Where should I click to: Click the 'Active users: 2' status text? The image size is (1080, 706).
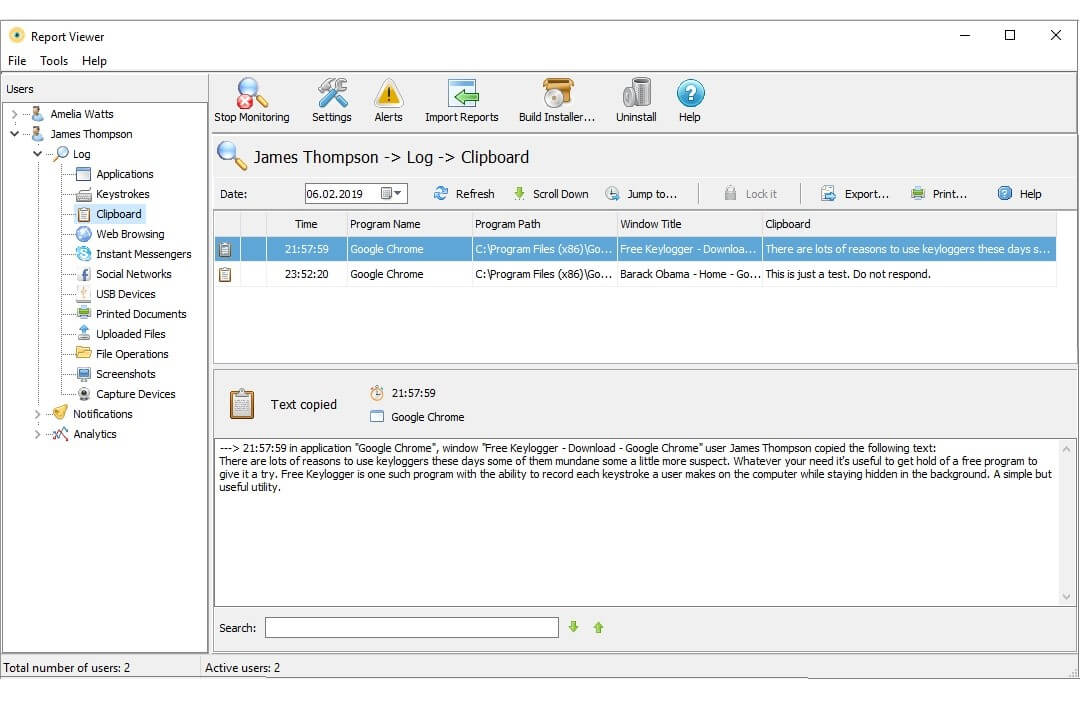click(x=242, y=667)
